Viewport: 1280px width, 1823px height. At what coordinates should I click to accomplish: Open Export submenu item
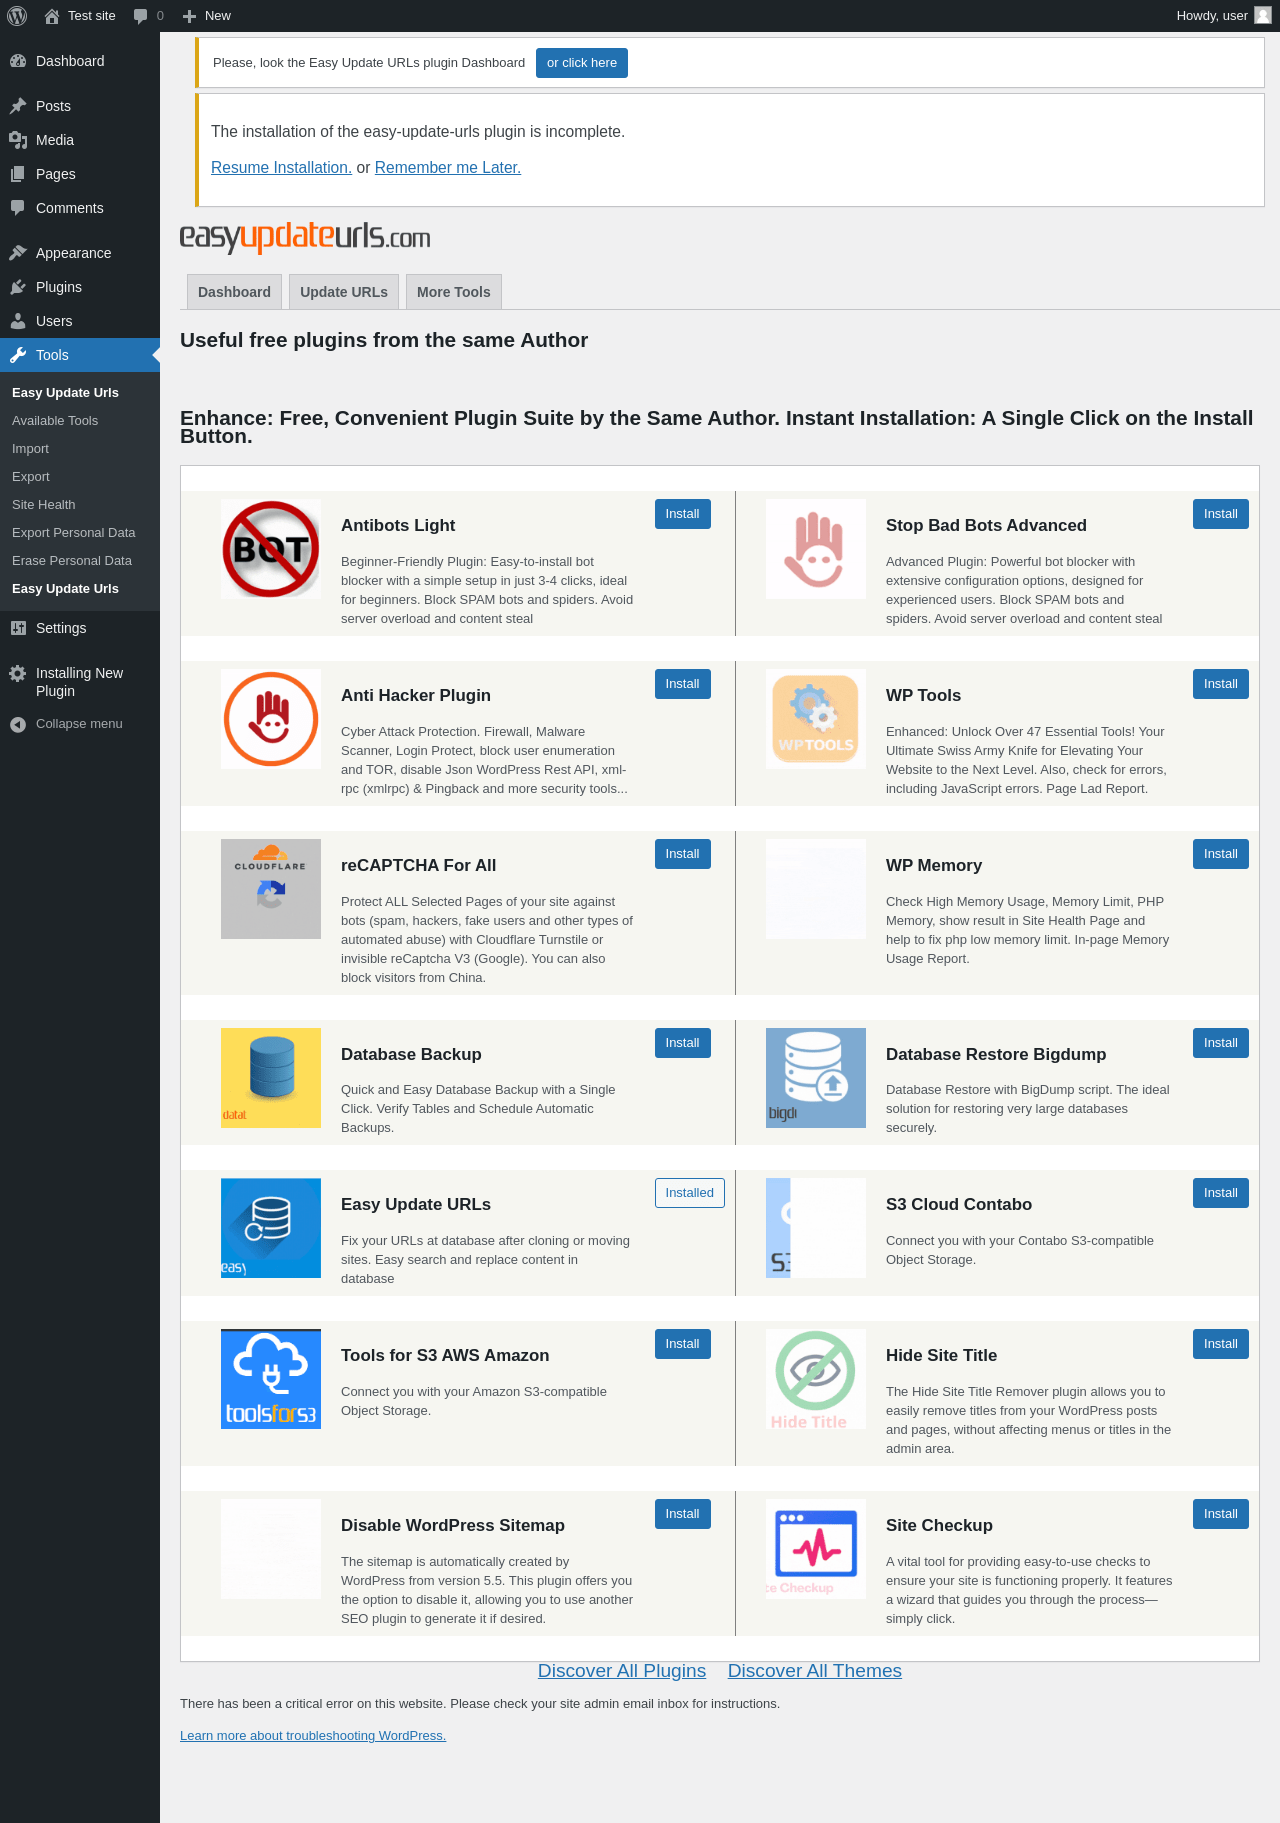[x=31, y=477]
